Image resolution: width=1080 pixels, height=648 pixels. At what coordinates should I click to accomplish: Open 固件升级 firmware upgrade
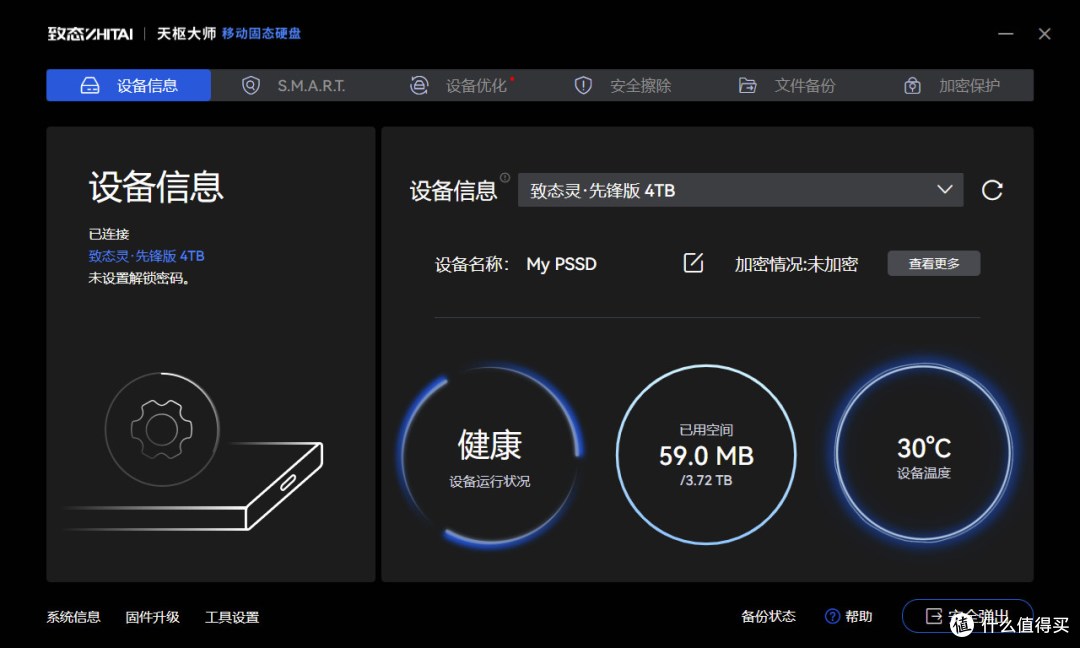(x=153, y=617)
